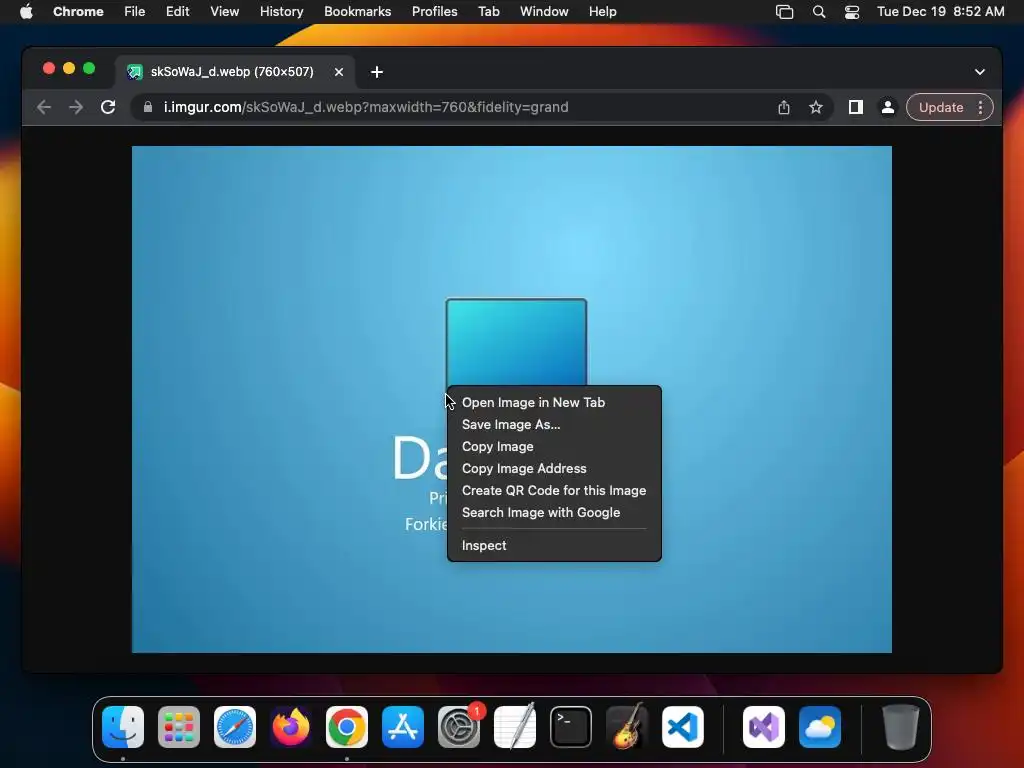Open System Settings from the Dock
This screenshot has width=1024, height=768.
pyautogui.click(x=459, y=727)
